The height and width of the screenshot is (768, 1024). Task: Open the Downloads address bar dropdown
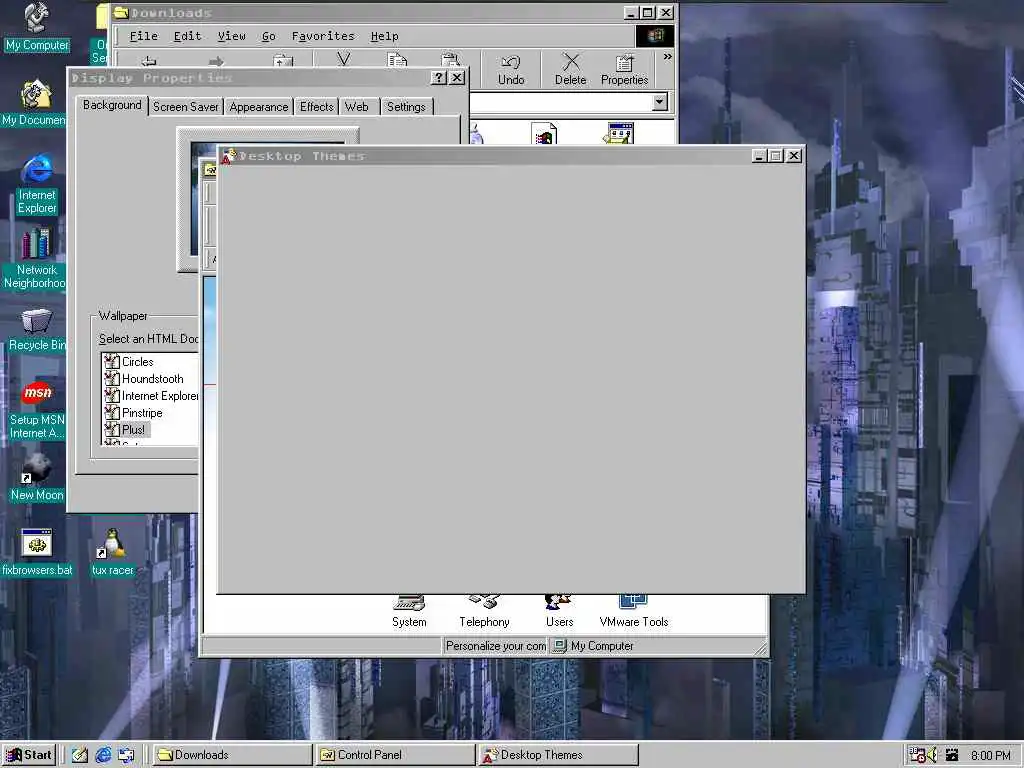pos(660,102)
